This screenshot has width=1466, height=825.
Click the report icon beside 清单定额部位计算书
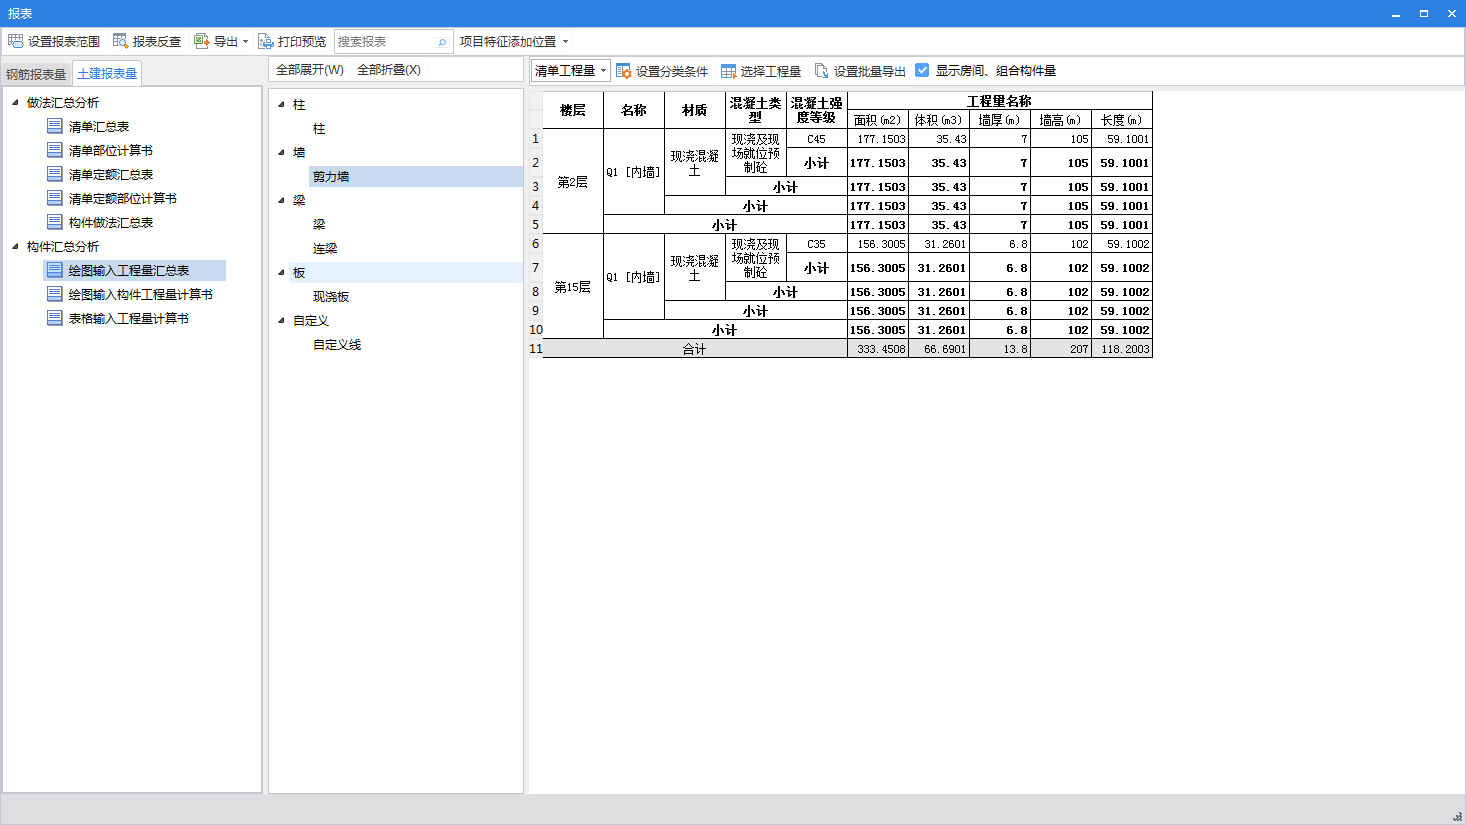coord(55,198)
